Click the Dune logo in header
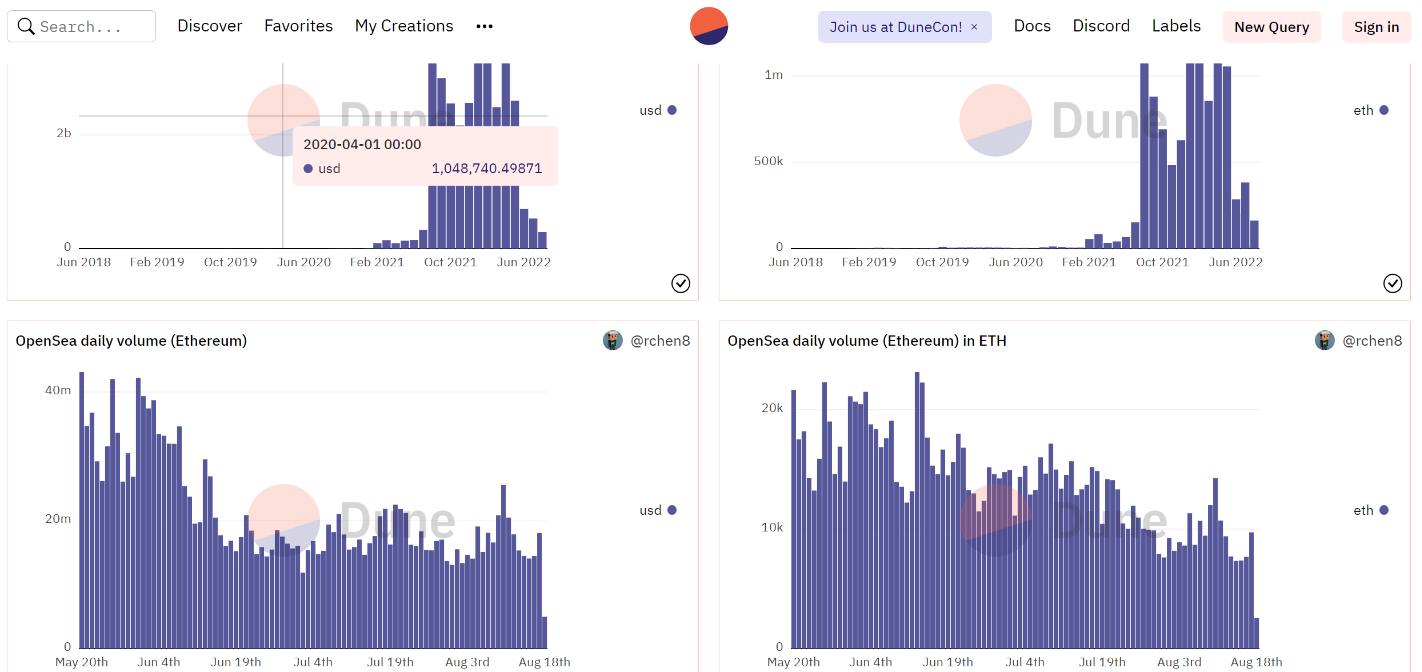 coord(709,26)
